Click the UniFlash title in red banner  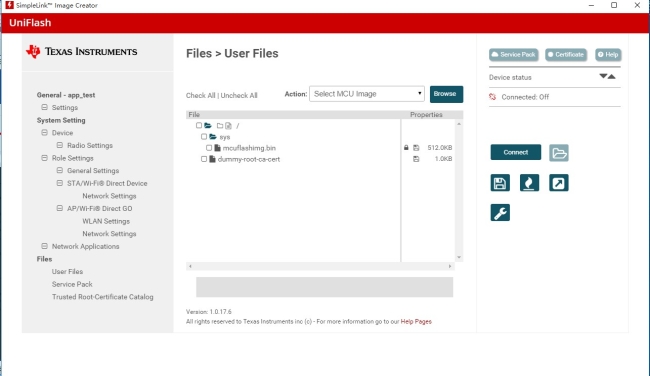[x=30, y=23]
